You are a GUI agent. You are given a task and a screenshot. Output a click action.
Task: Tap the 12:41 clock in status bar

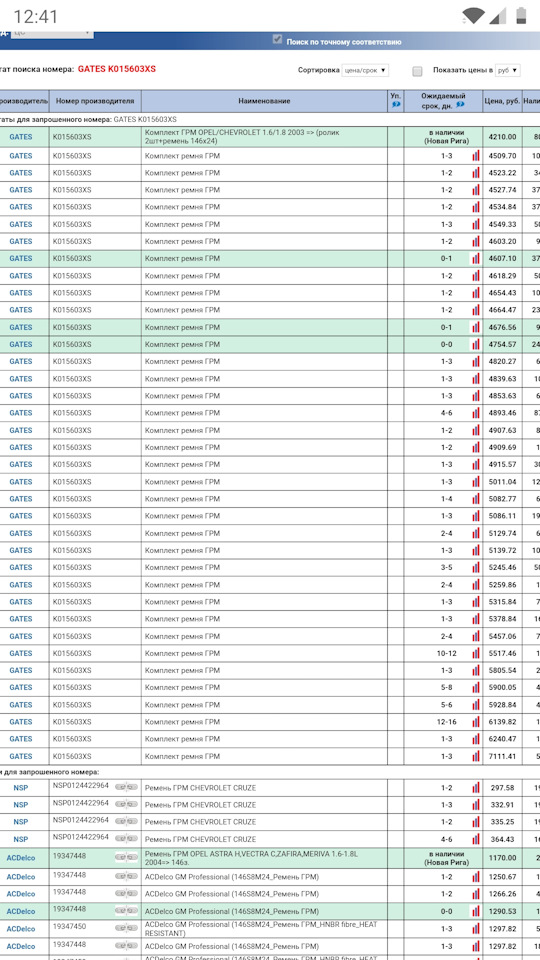coord(36,16)
